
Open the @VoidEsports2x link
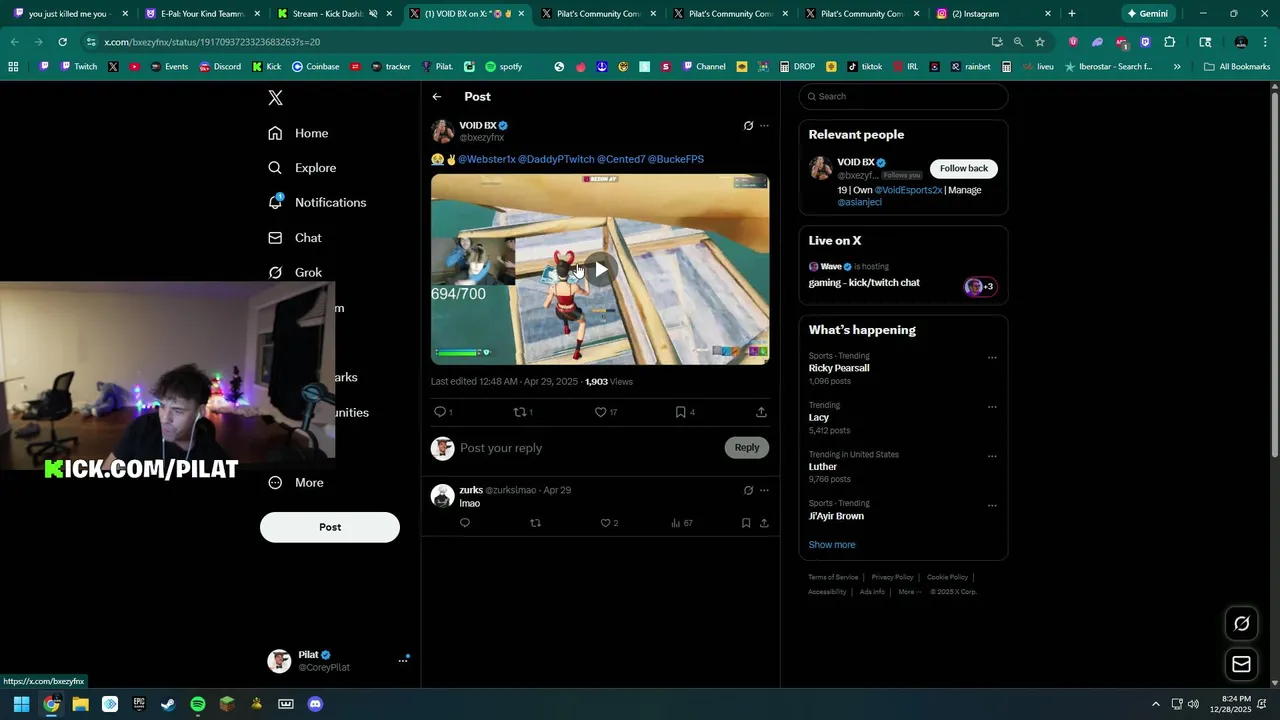908,190
